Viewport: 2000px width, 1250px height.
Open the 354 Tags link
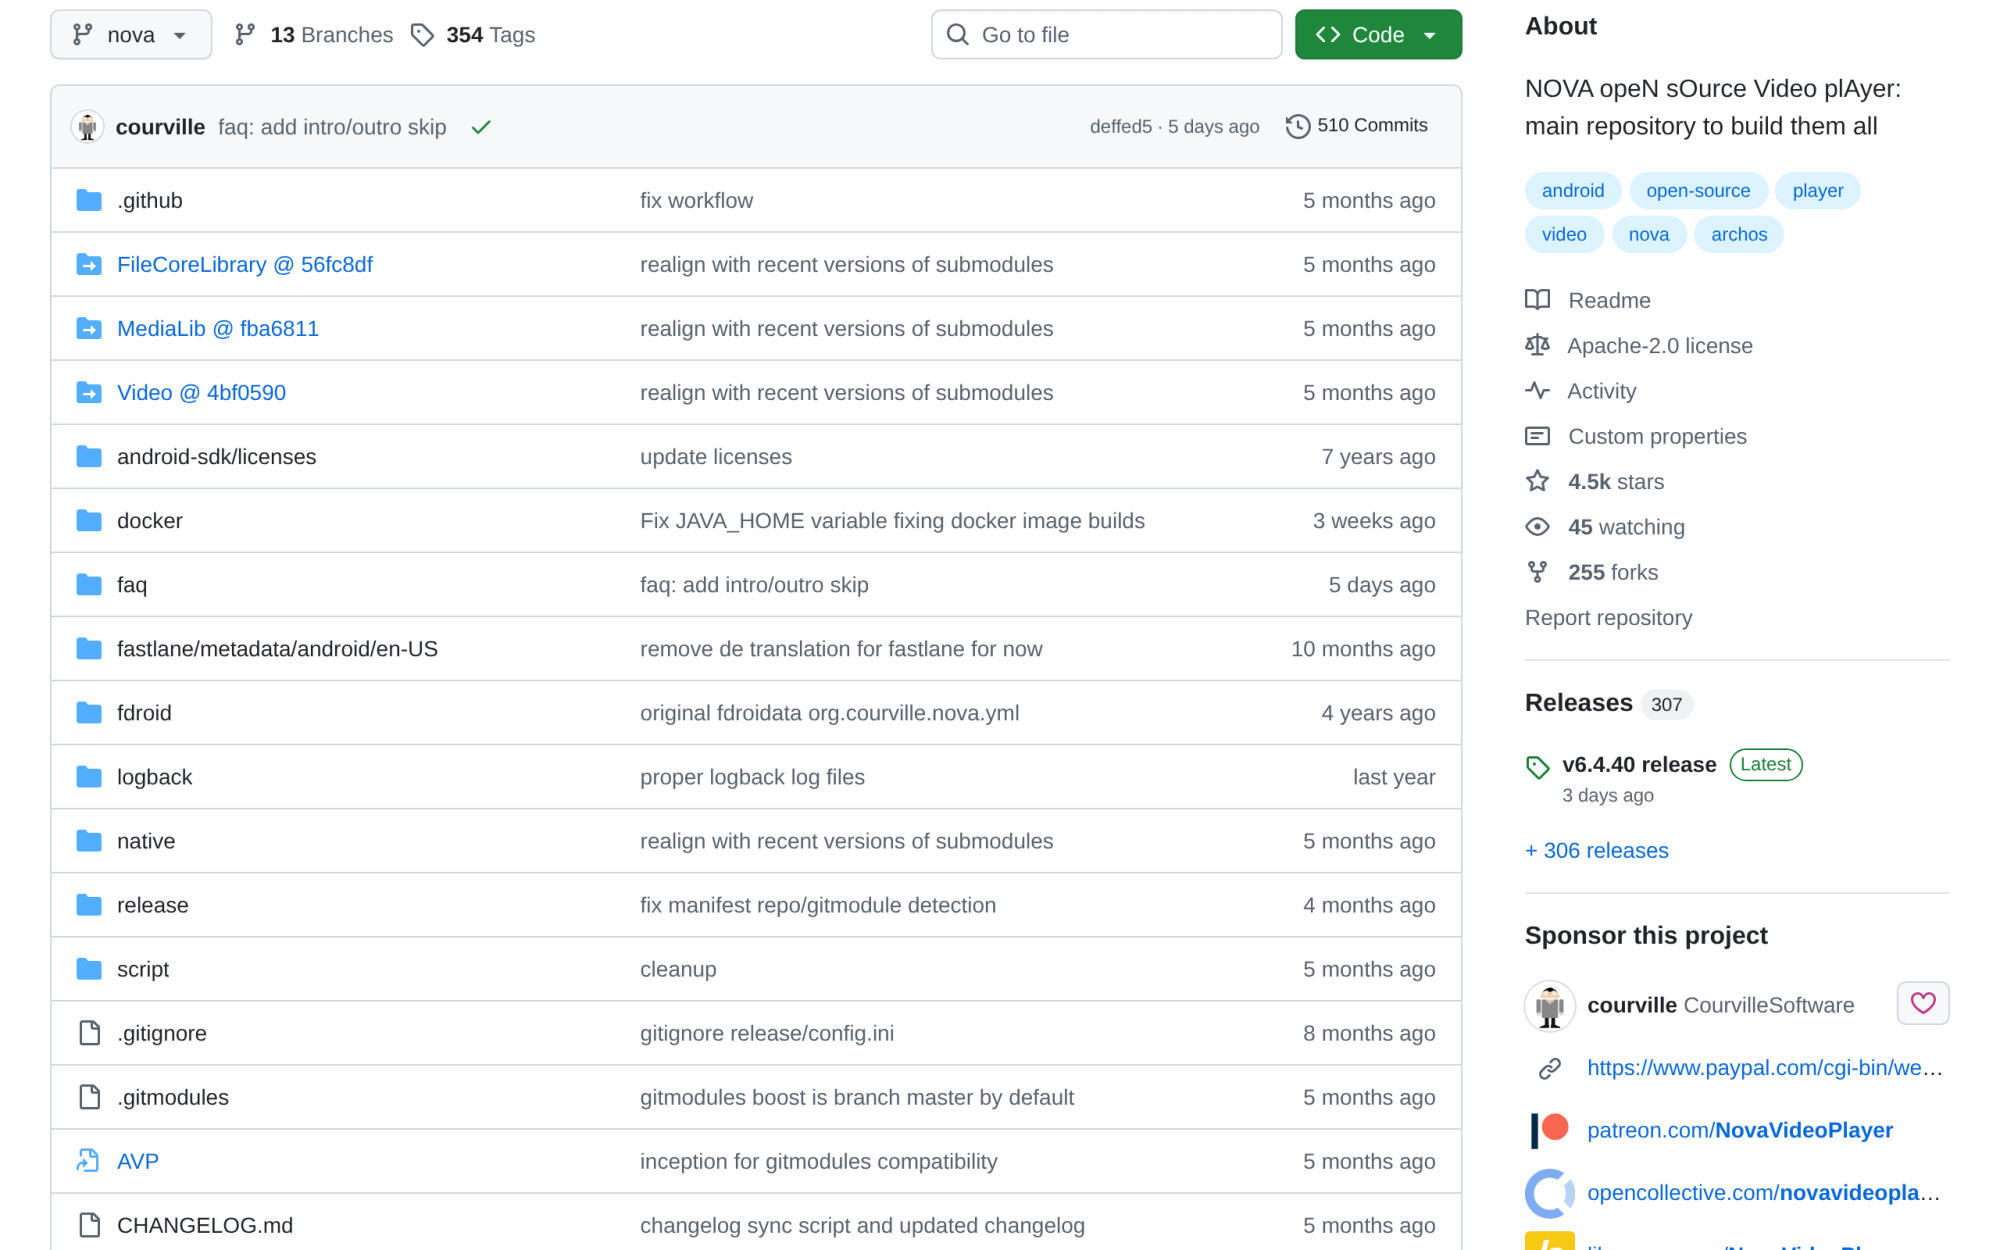474,35
